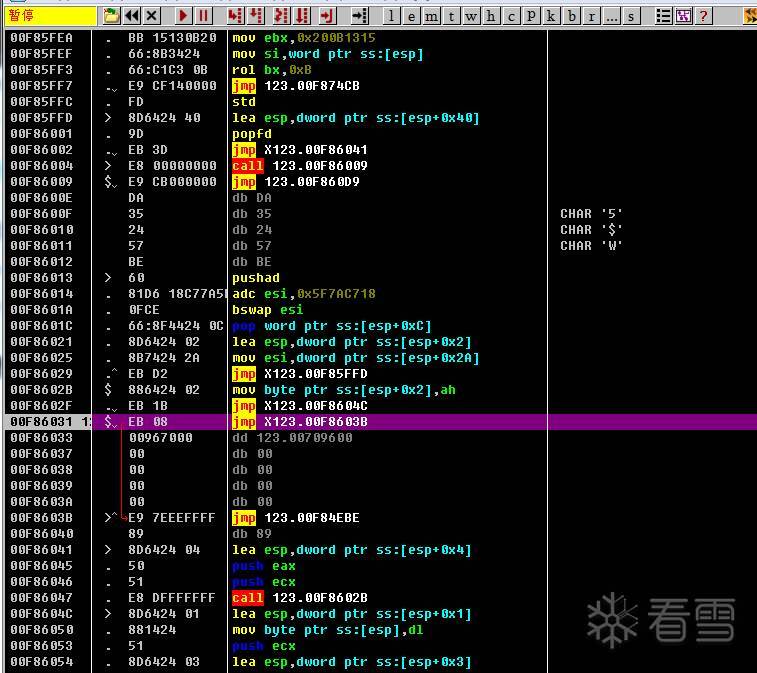Click 'jmp 123.00F860D9' instruction
This screenshot has width=757, height=673.
295,182
